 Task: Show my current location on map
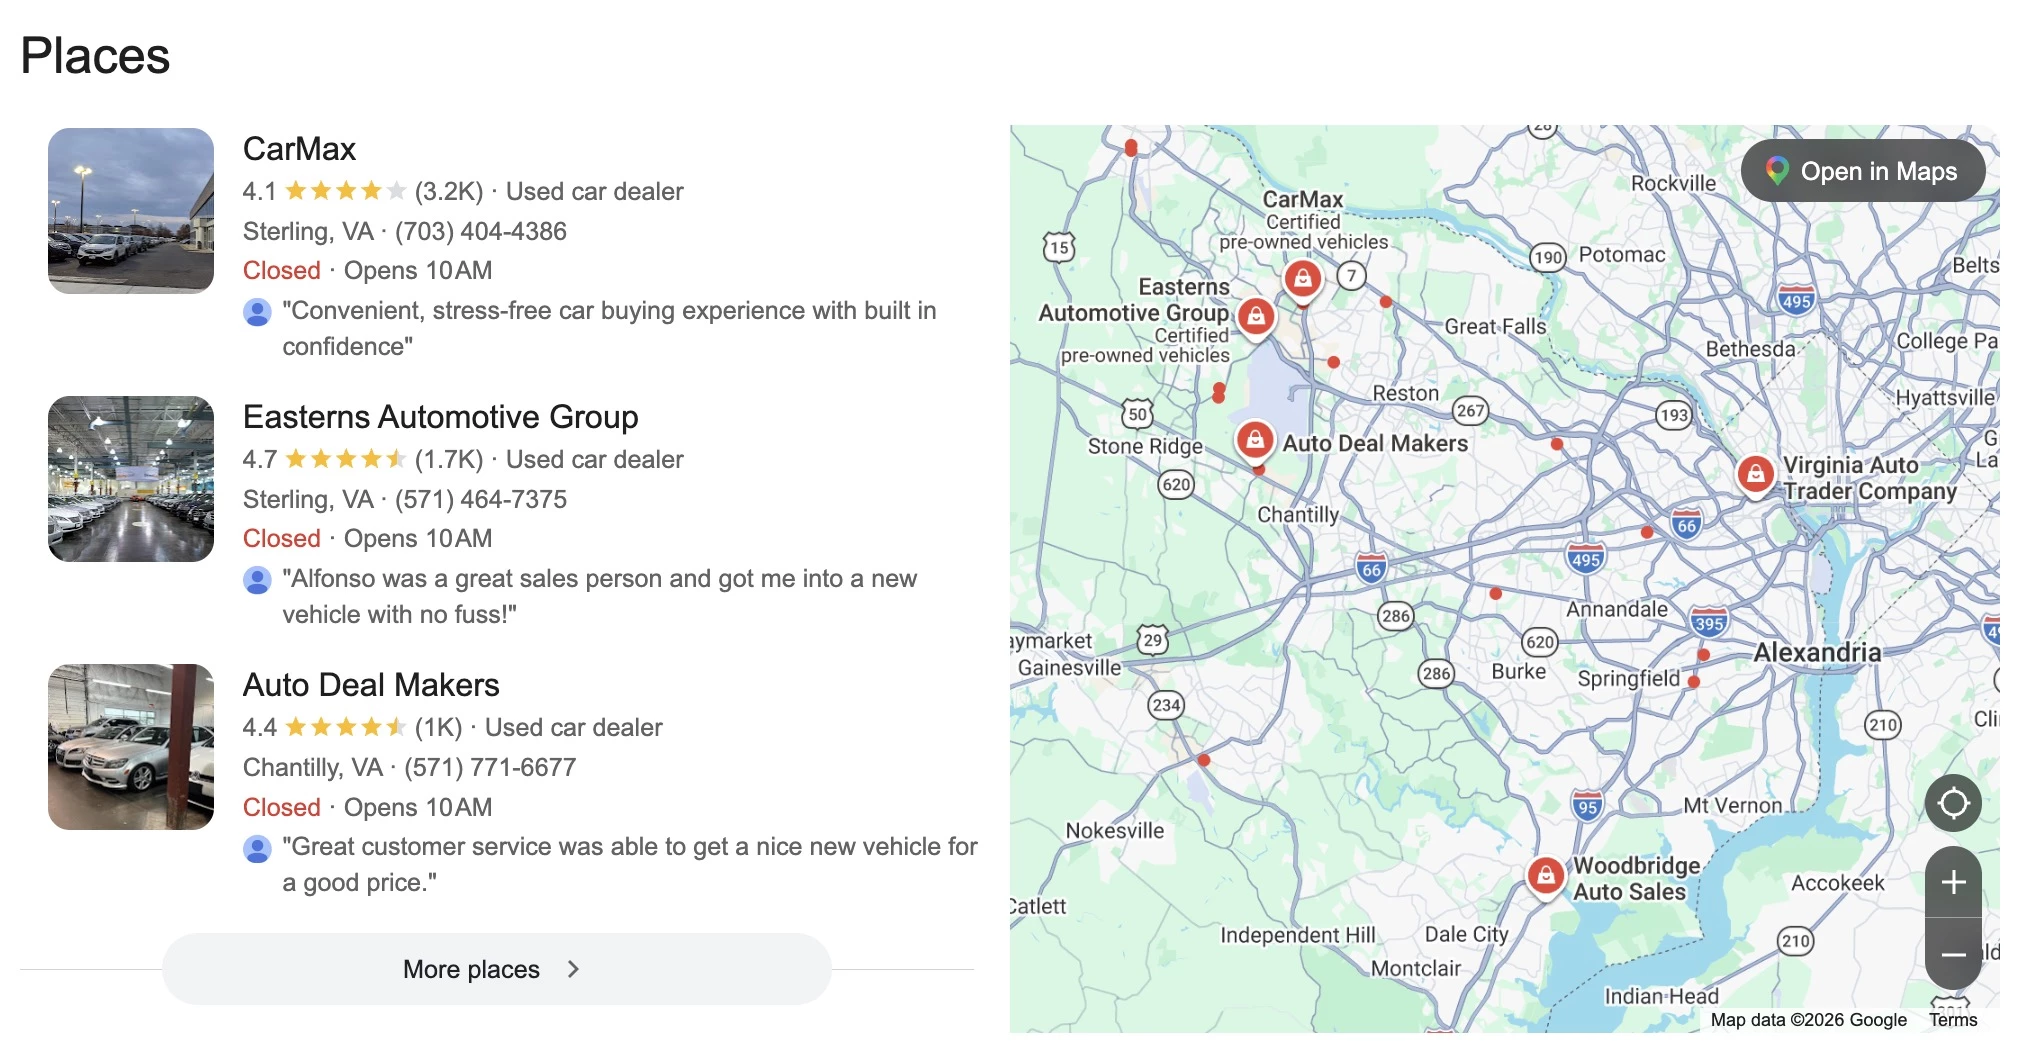click(x=1953, y=803)
